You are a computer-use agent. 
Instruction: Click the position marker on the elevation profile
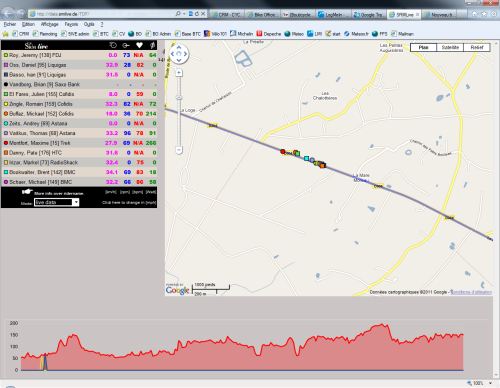(45, 362)
